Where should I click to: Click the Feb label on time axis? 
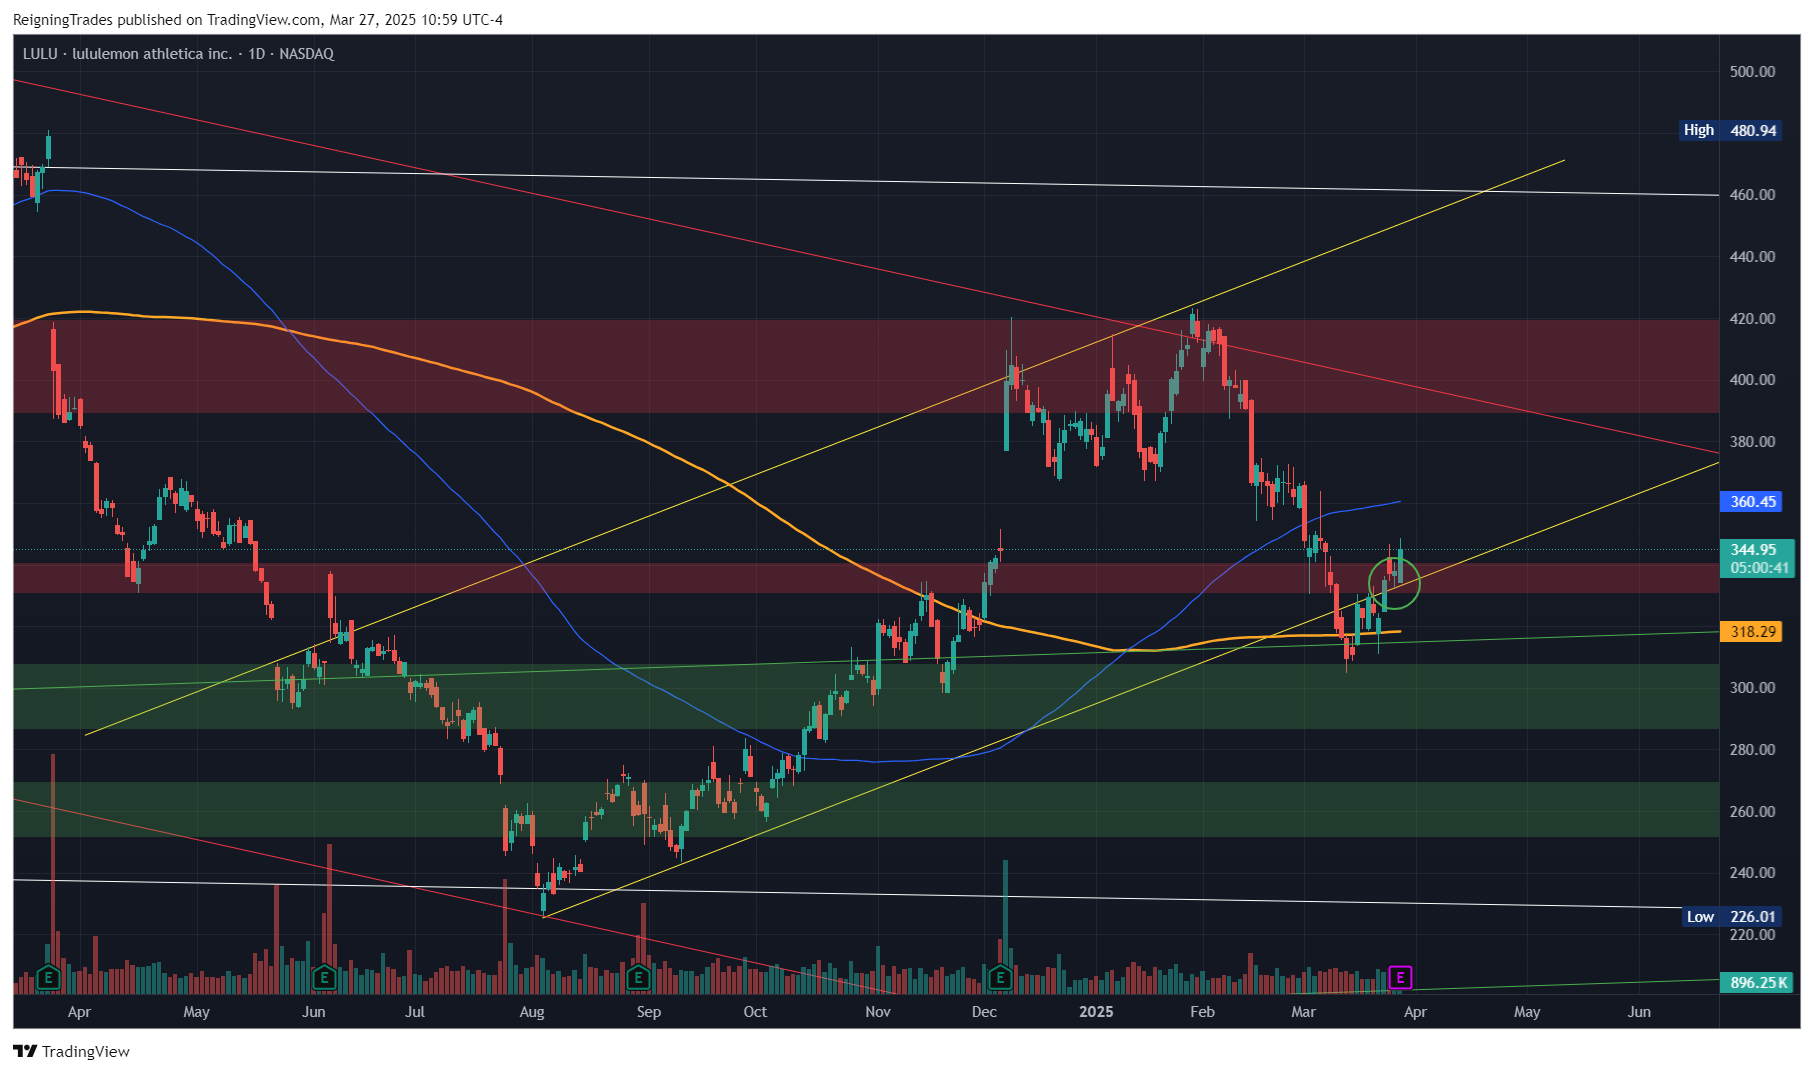(1202, 1012)
